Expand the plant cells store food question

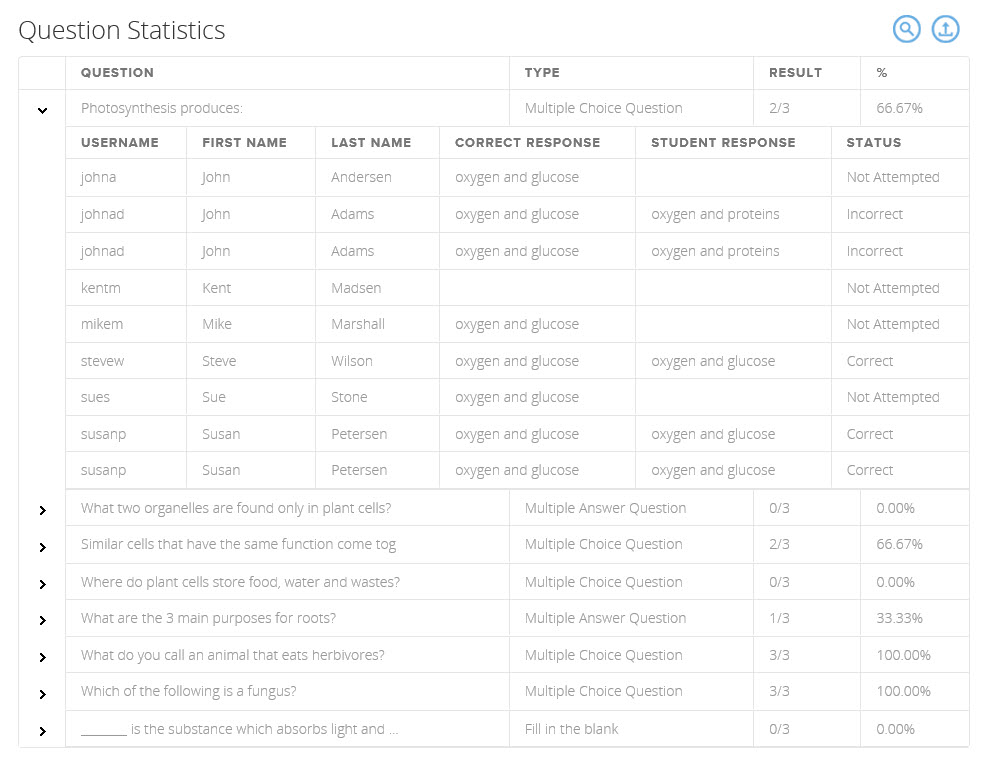(42, 584)
